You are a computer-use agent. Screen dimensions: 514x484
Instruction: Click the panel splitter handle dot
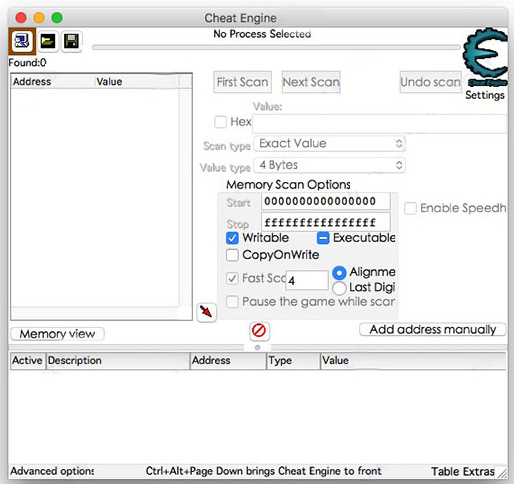(257, 348)
